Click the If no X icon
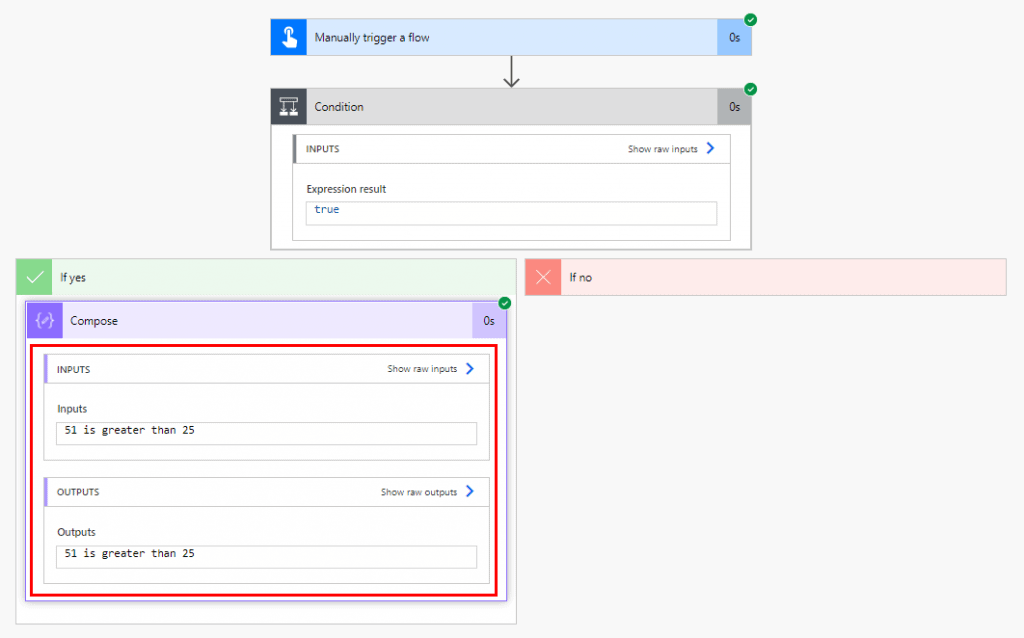The width and height of the screenshot is (1024, 638). [543, 278]
